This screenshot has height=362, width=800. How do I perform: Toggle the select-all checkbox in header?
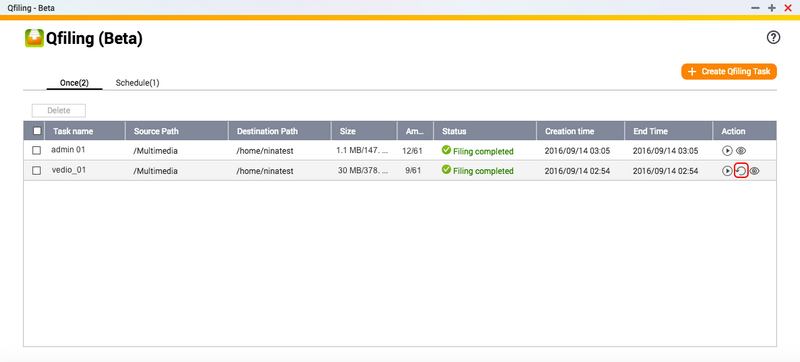(x=37, y=131)
